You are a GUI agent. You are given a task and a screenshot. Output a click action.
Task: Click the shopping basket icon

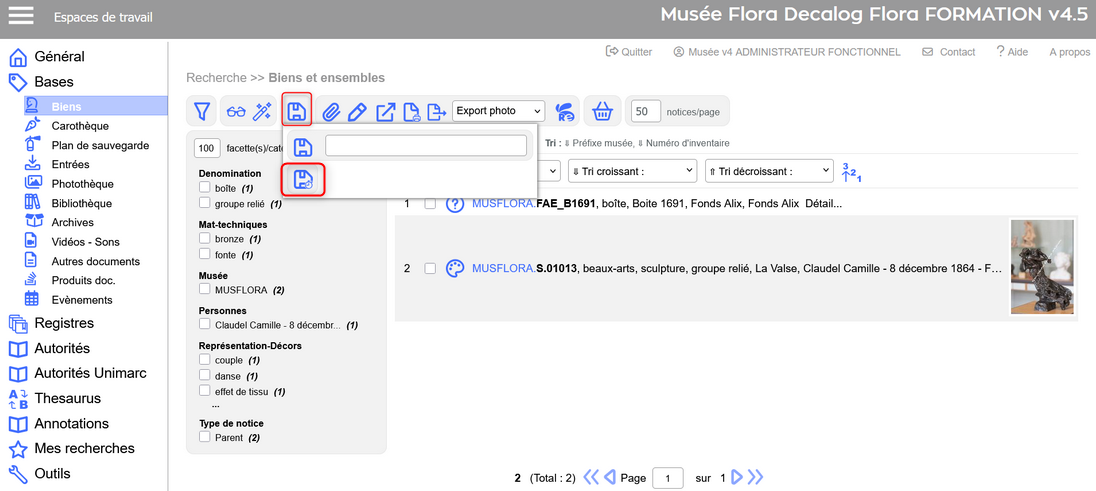[x=602, y=111]
